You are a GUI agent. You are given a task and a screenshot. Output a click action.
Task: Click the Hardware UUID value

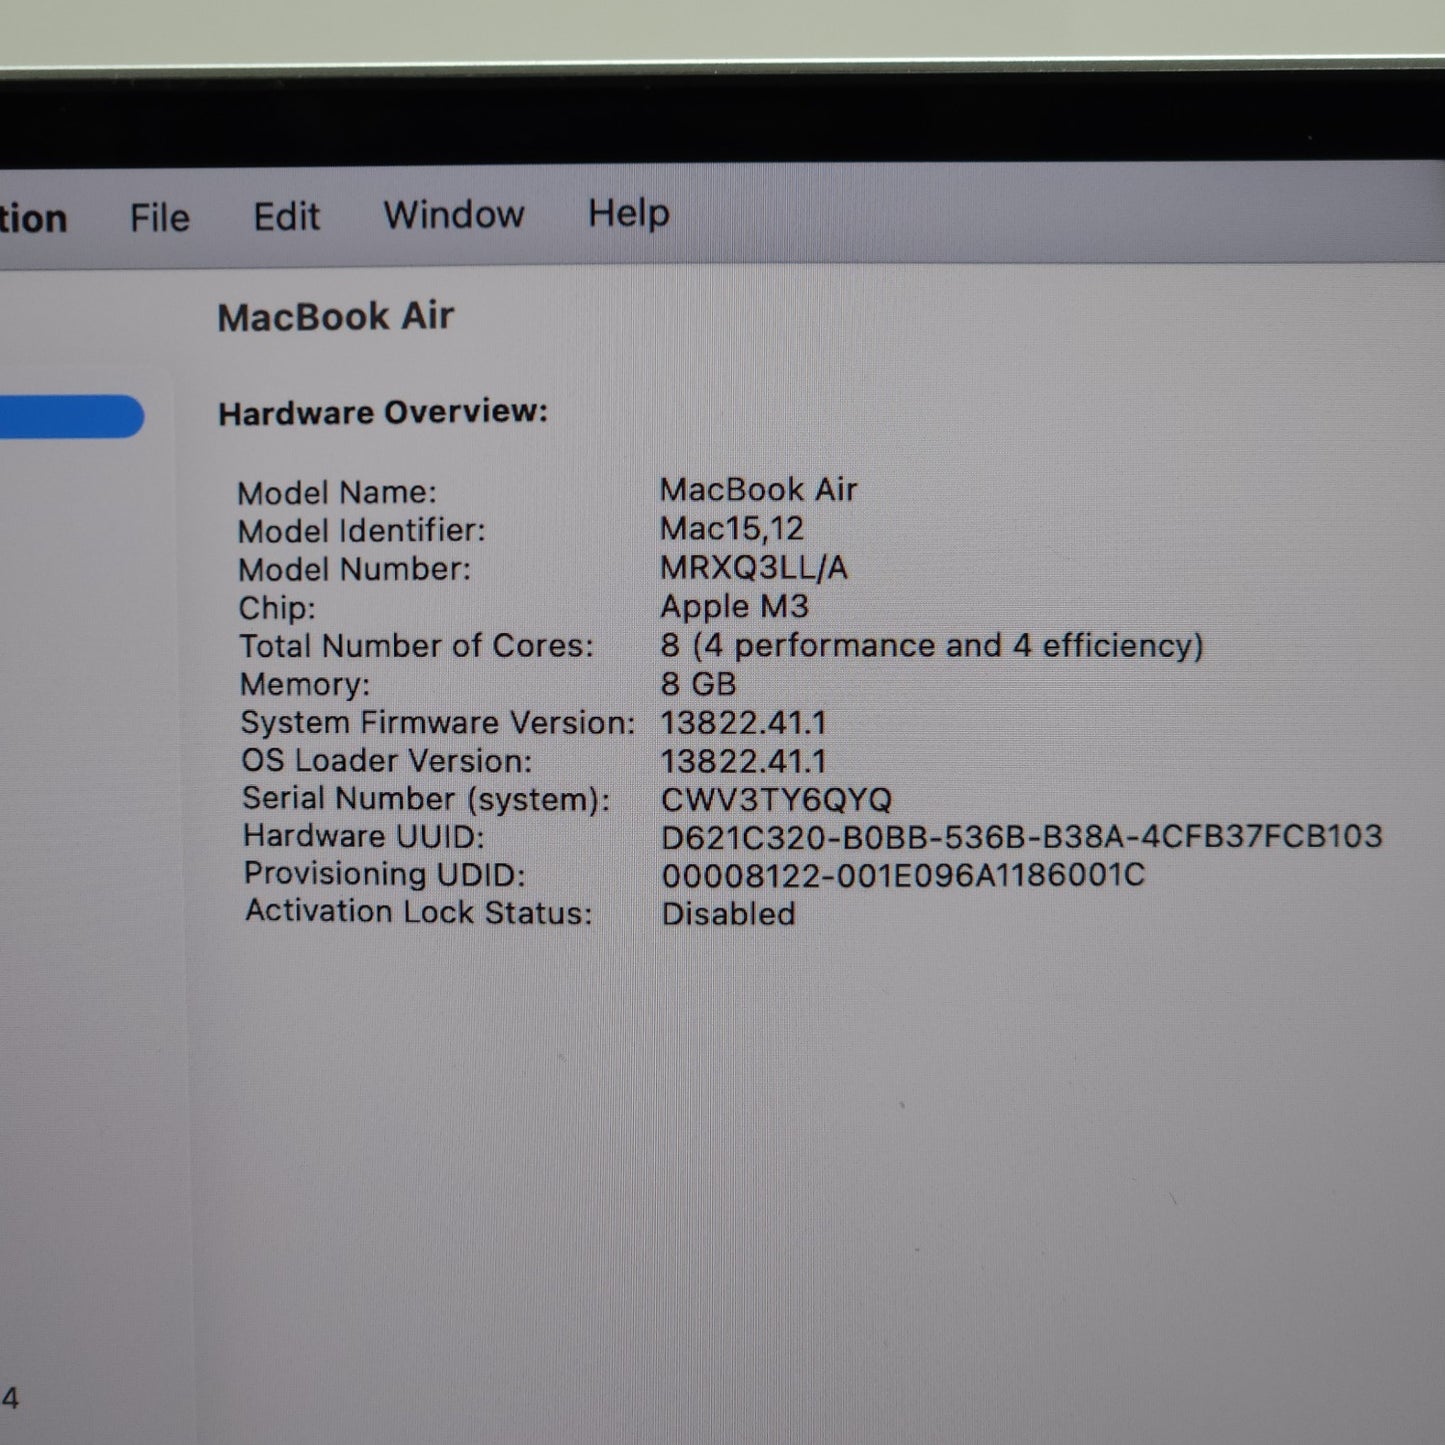[x=1021, y=836]
